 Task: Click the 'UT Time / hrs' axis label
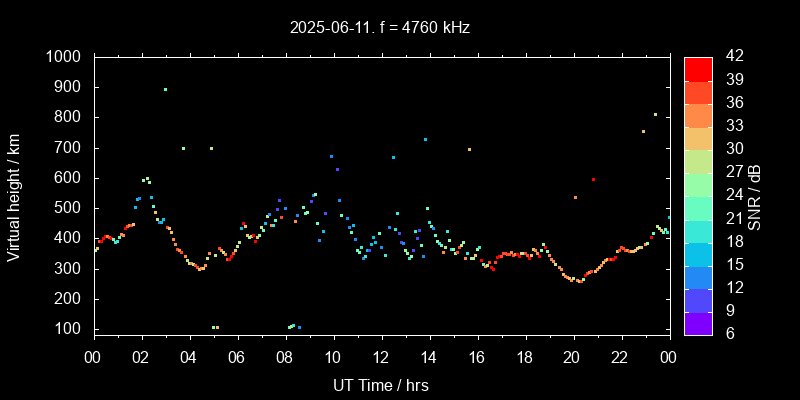coord(380,385)
